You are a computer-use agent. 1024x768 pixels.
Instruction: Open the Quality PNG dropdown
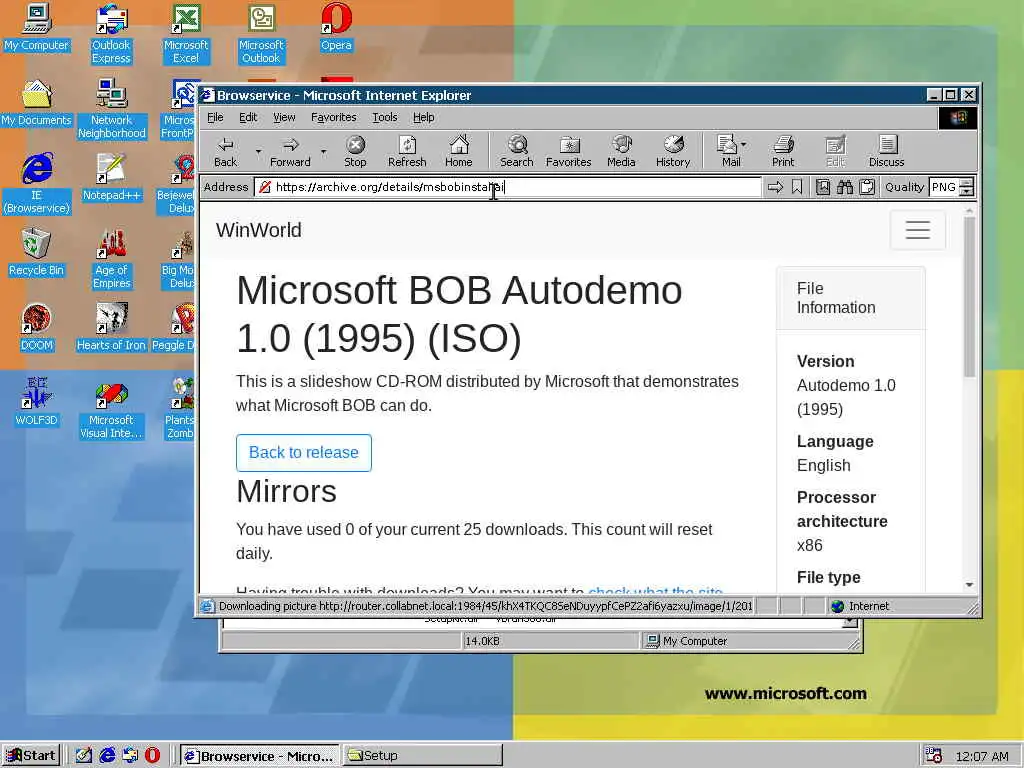tap(967, 187)
